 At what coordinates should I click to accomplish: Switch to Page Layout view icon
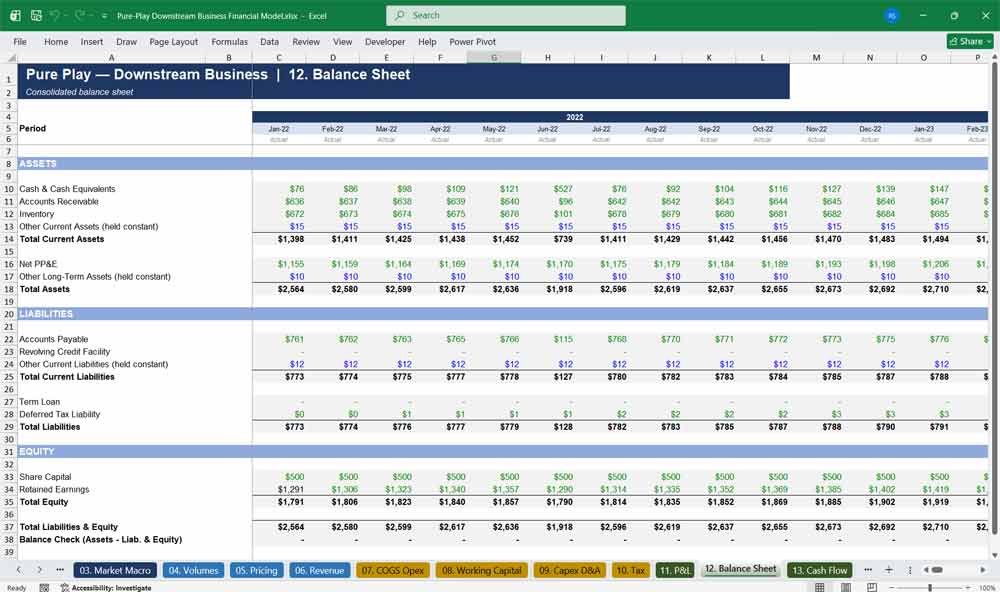point(846,587)
